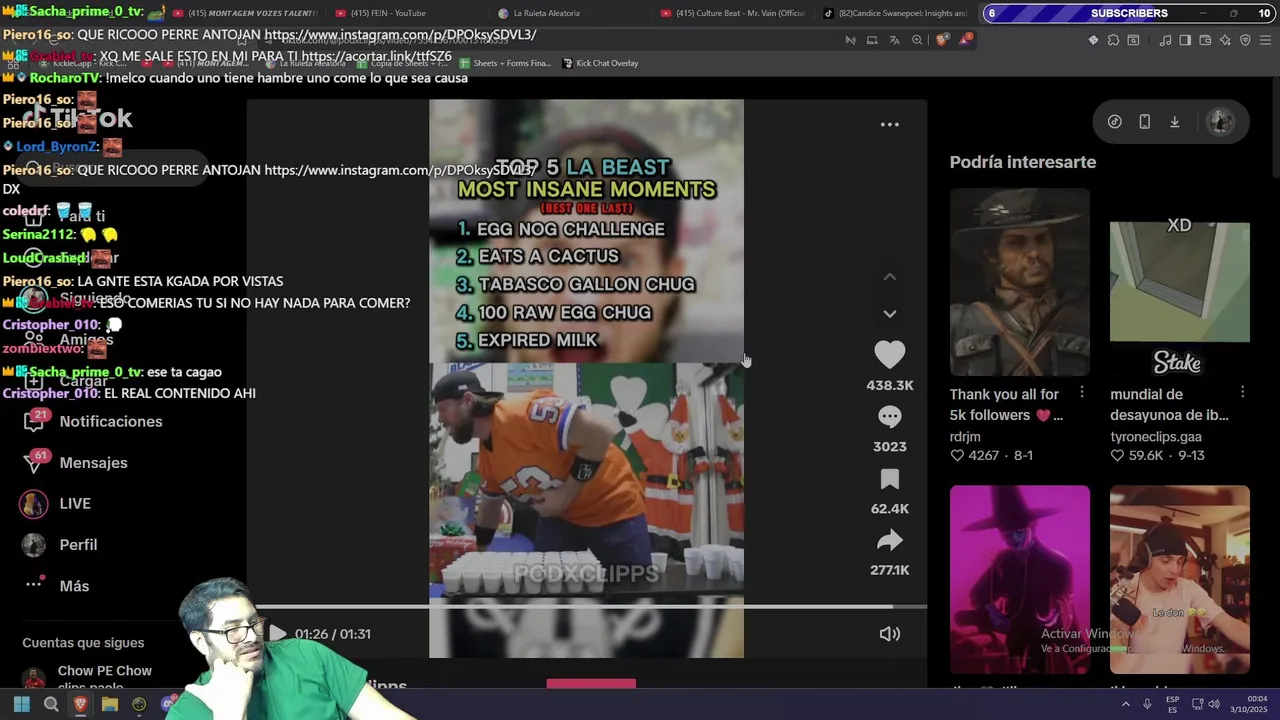The image size is (1280, 720).
Task: Open the cowboy 'Thank you all for 5k followers' thumbnail
Action: (1019, 282)
